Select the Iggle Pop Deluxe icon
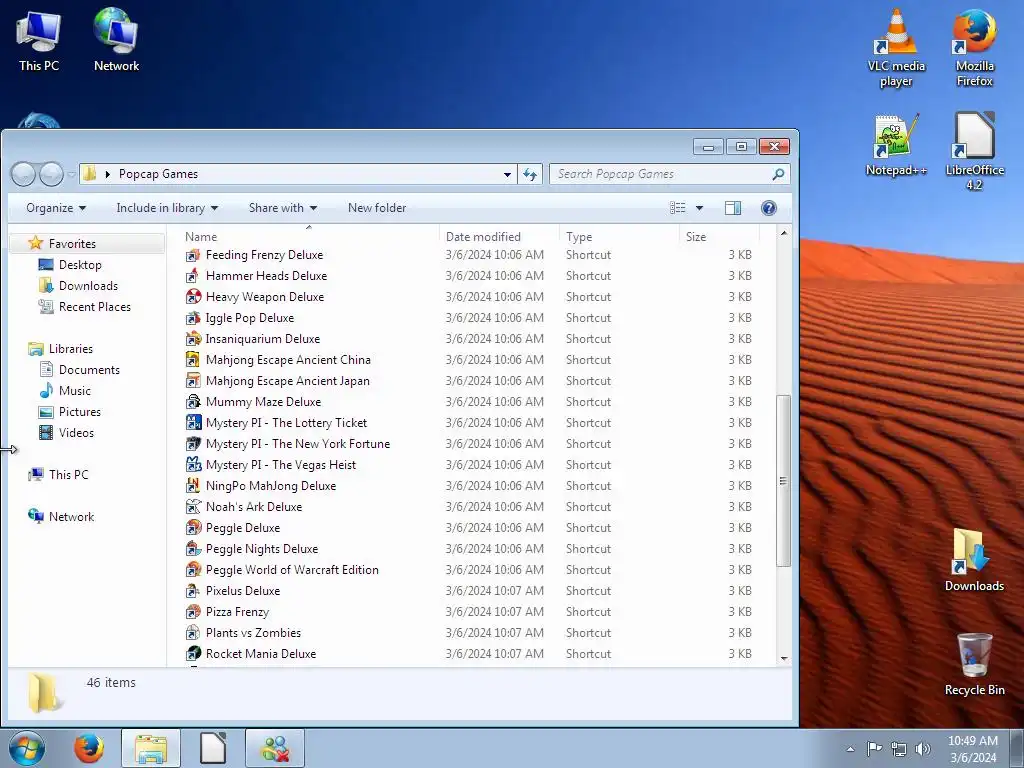This screenshot has height=768, width=1024. coord(193,318)
